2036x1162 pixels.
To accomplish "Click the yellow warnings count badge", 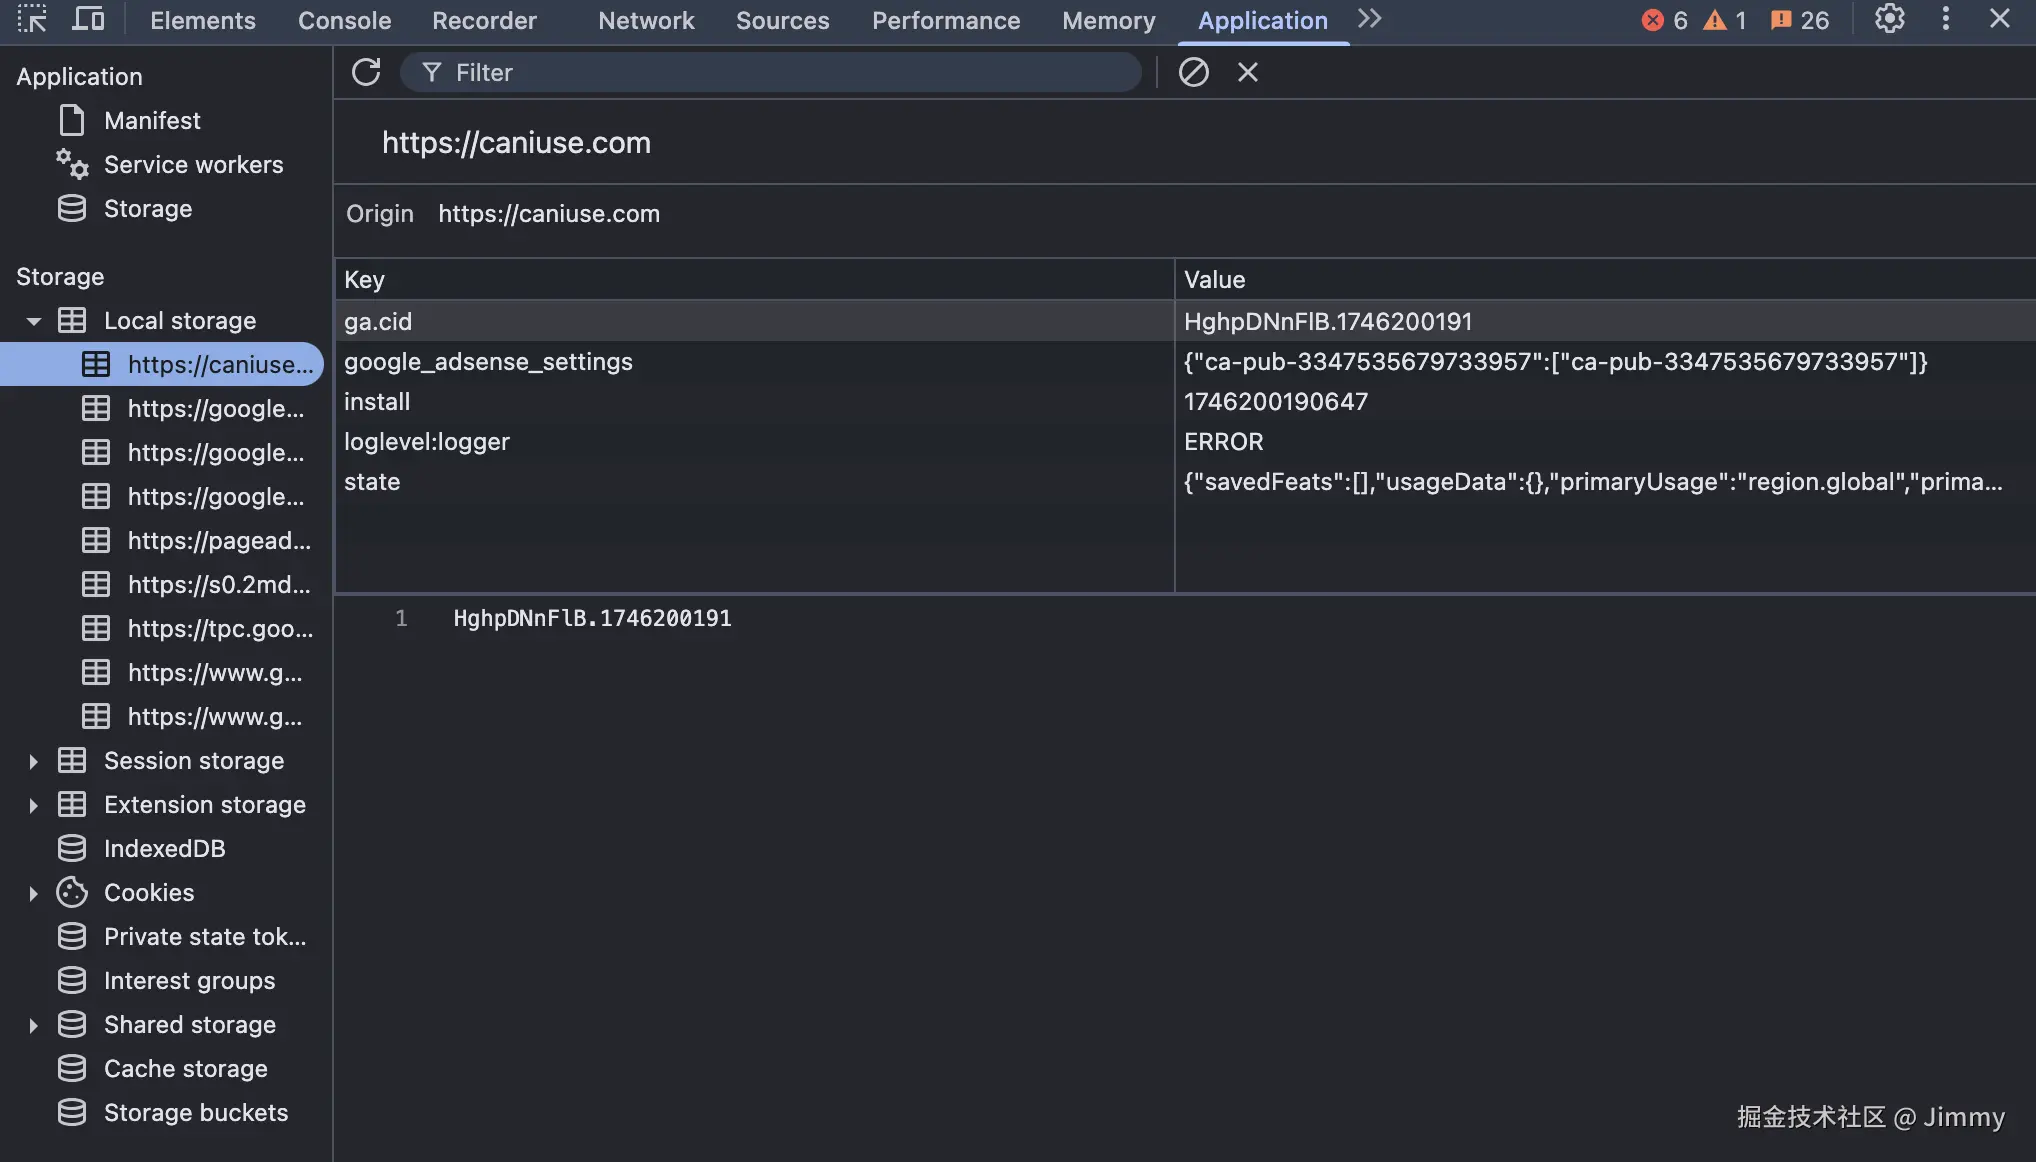I will pos(1725,20).
